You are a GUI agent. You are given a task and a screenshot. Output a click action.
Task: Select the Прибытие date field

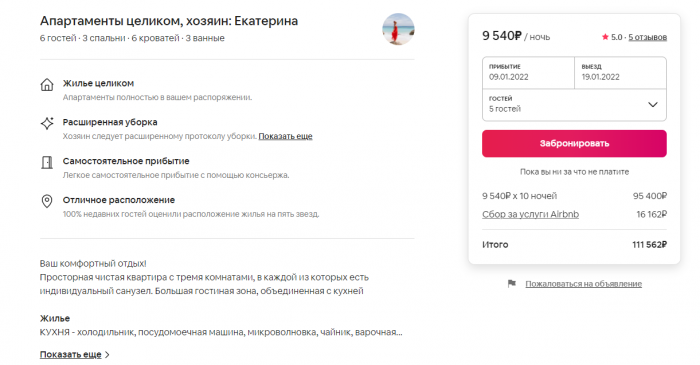(528, 73)
